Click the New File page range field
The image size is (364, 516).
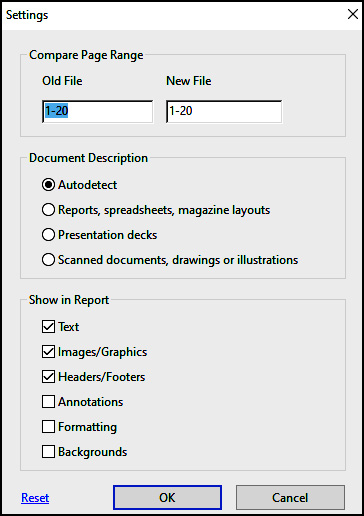click(x=224, y=112)
